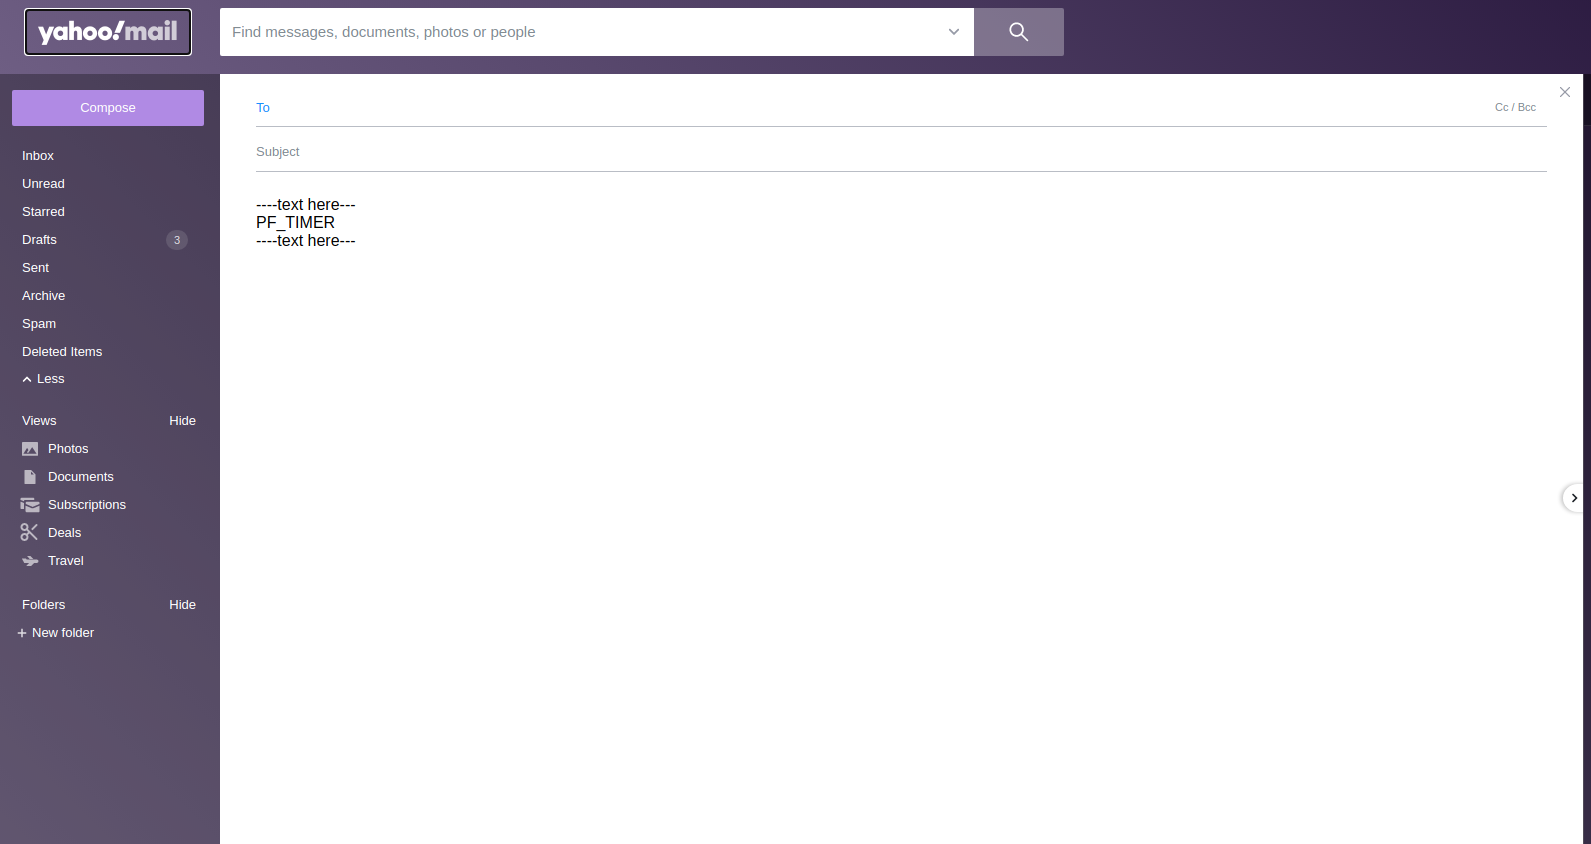Open the Archive folder
This screenshot has height=844, width=1591.
click(43, 296)
